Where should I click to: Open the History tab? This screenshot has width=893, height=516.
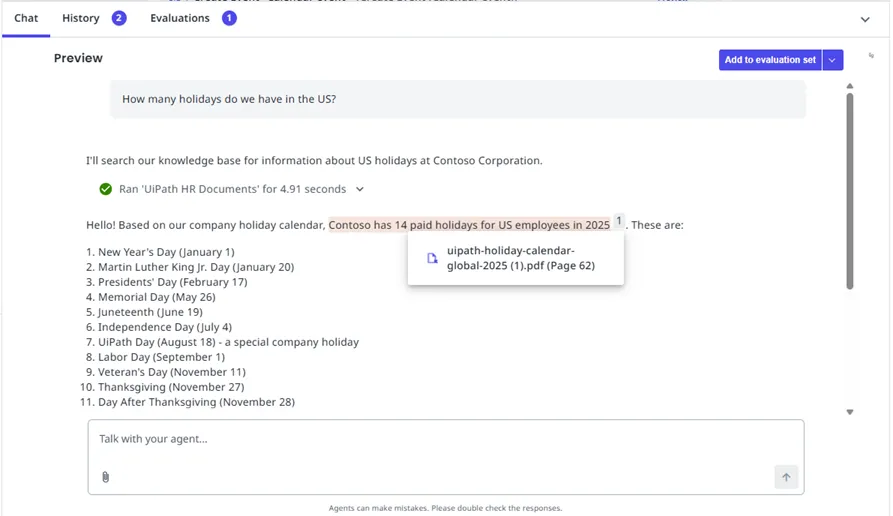click(81, 18)
